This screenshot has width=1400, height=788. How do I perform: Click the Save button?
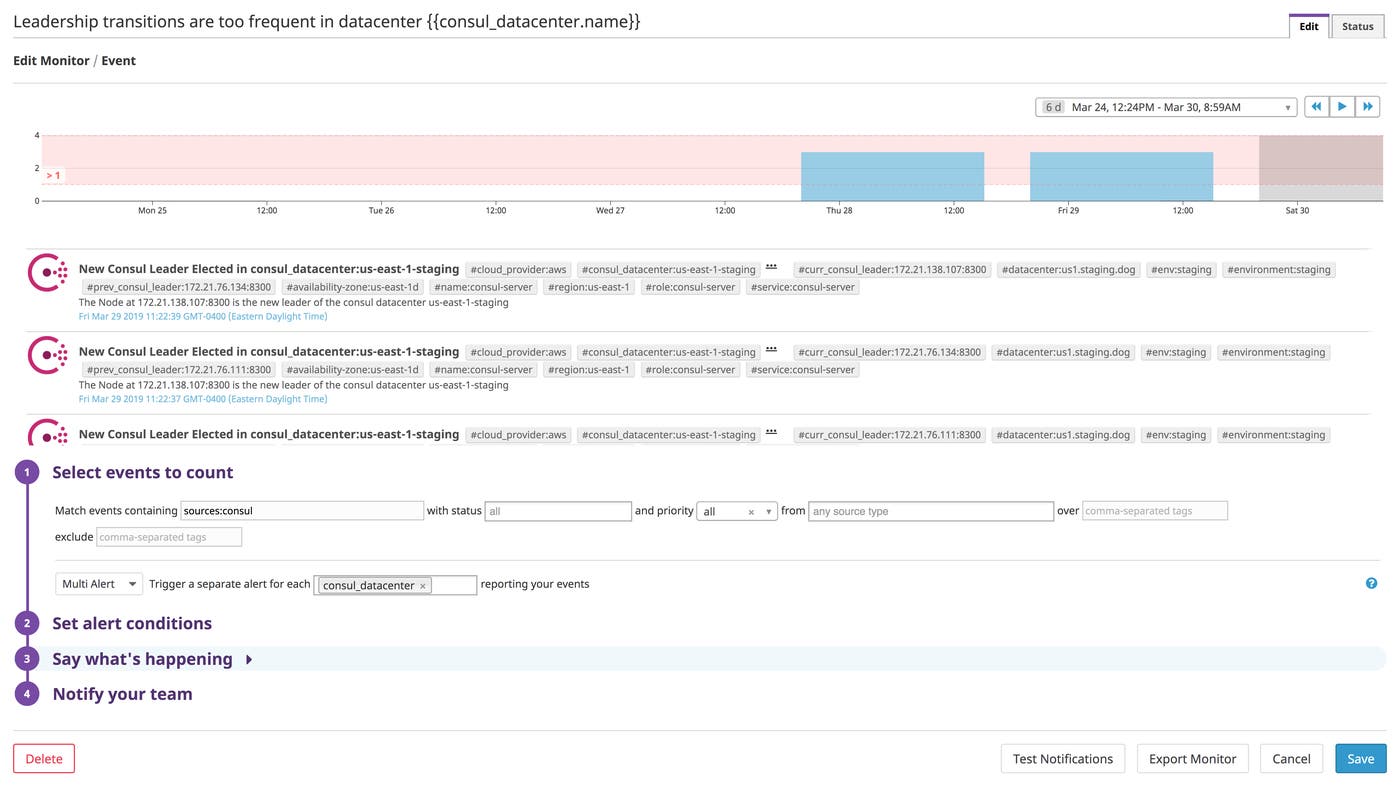pyautogui.click(x=1360, y=759)
